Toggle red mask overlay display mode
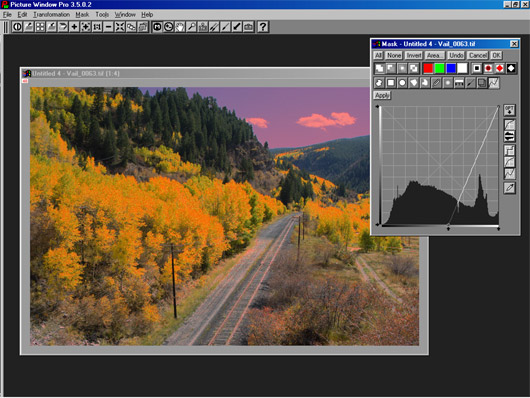 tap(488, 68)
